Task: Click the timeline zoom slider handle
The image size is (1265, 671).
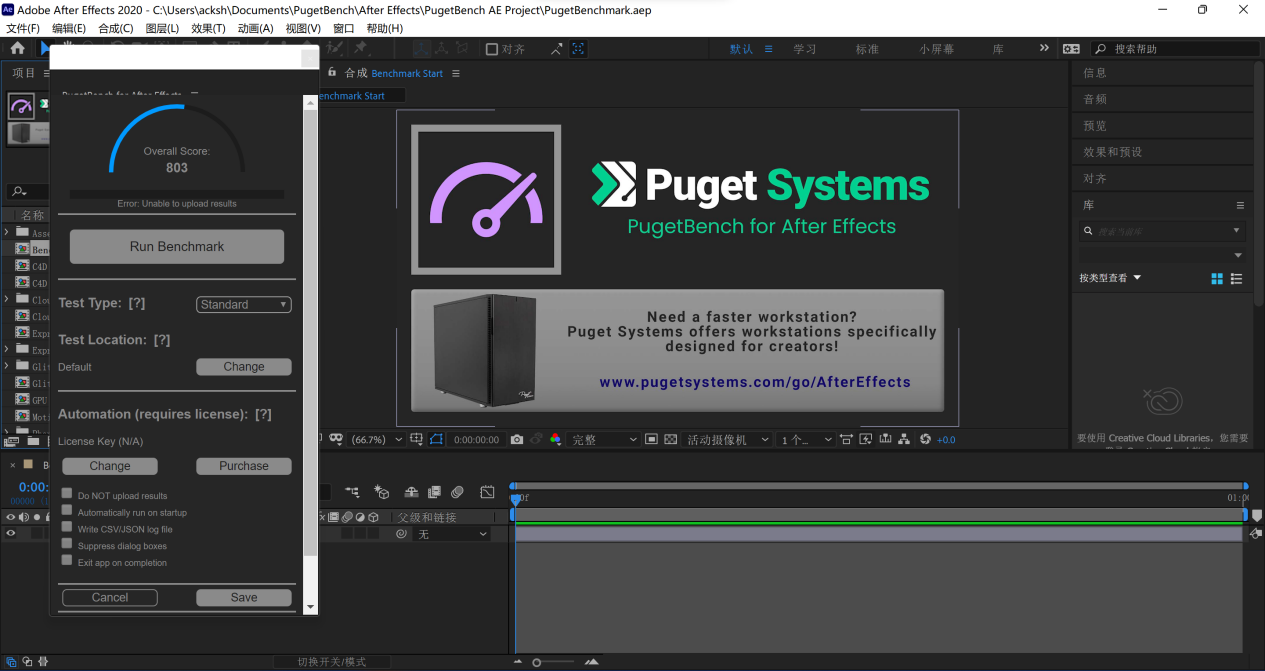Action: click(x=537, y=662)
